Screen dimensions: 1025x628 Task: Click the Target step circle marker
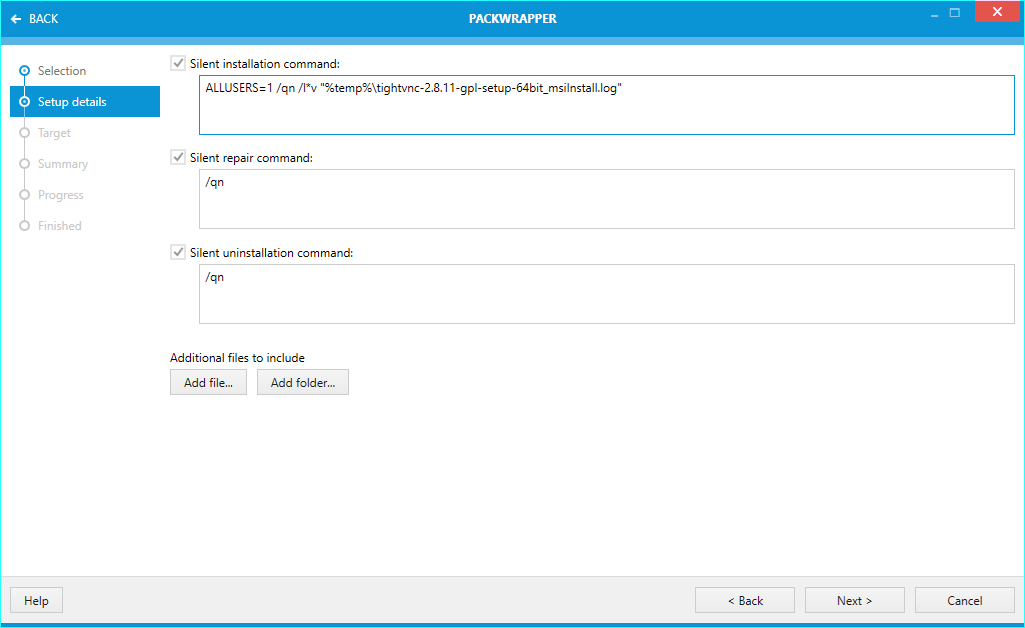coord(25,133)
